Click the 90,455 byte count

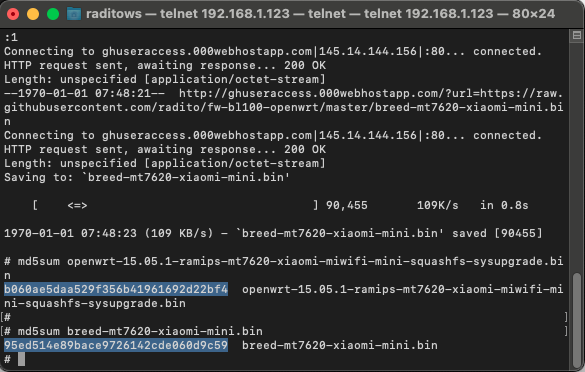[x=347, y=206]
